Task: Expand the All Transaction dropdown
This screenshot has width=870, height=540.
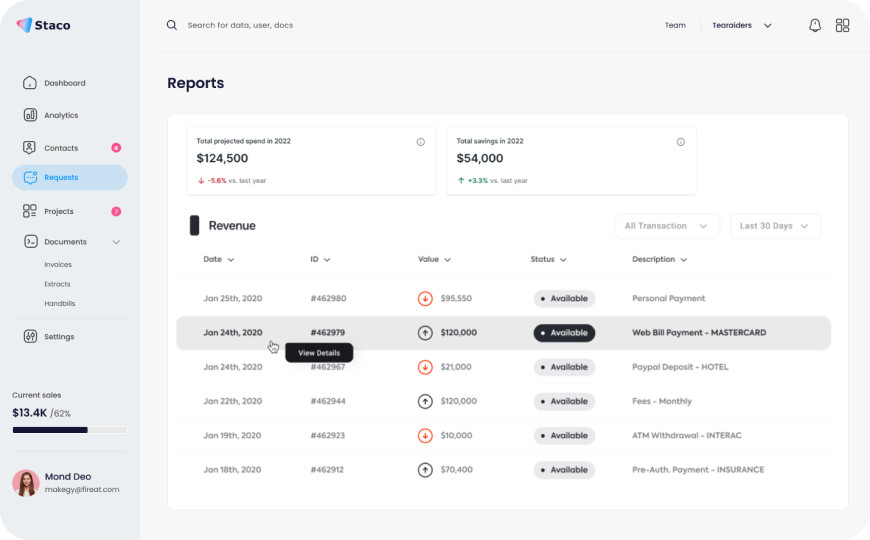Action: pyautogui.click(x=667, y=226)
